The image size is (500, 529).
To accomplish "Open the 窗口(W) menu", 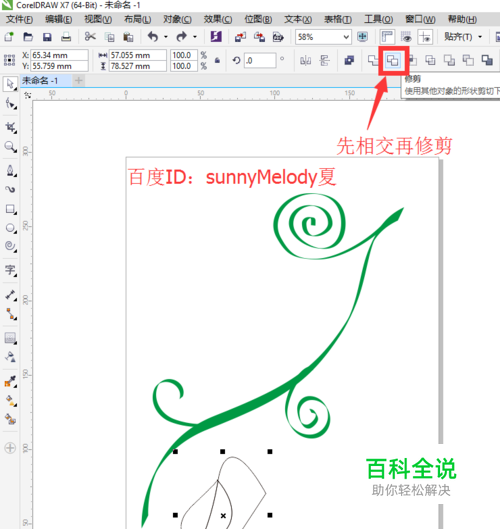I will pos(420,19).
